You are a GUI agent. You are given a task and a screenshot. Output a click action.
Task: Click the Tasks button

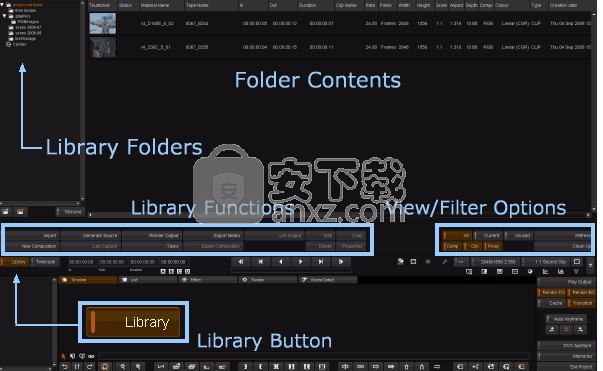pyautogui.click(x=152, y=246)
